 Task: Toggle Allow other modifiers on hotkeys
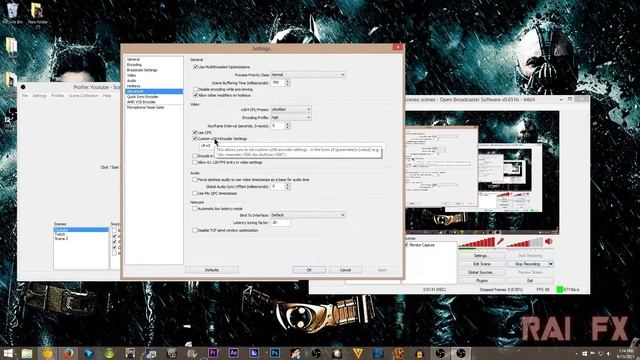coord(195,95)
